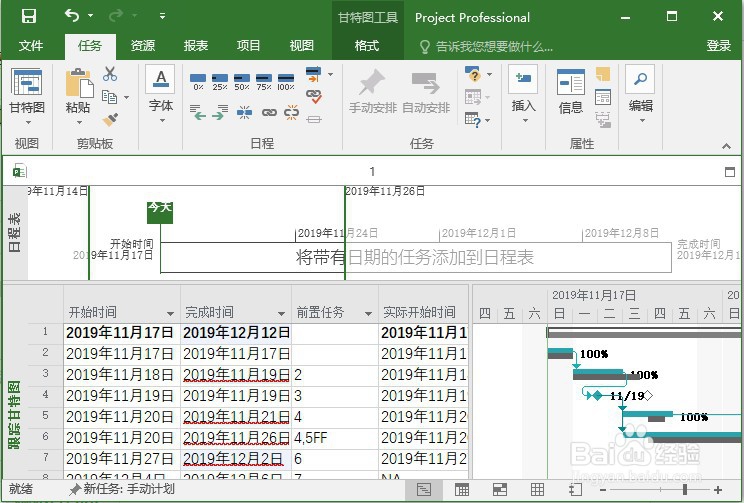This screenshot has height=503, width=744.
Task: Switch to Team Planner view in the status bar
Action: pos(500,490)
